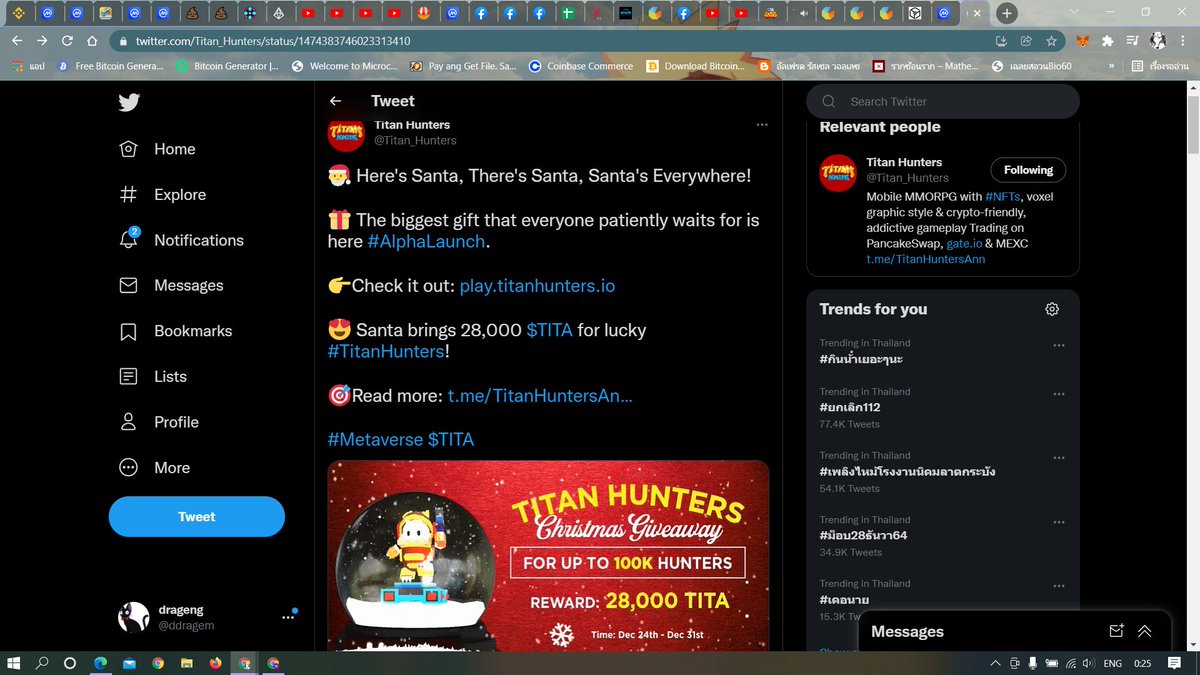
Task: Open Bookmarks in the sidebar
Action: tap(175, 331)
